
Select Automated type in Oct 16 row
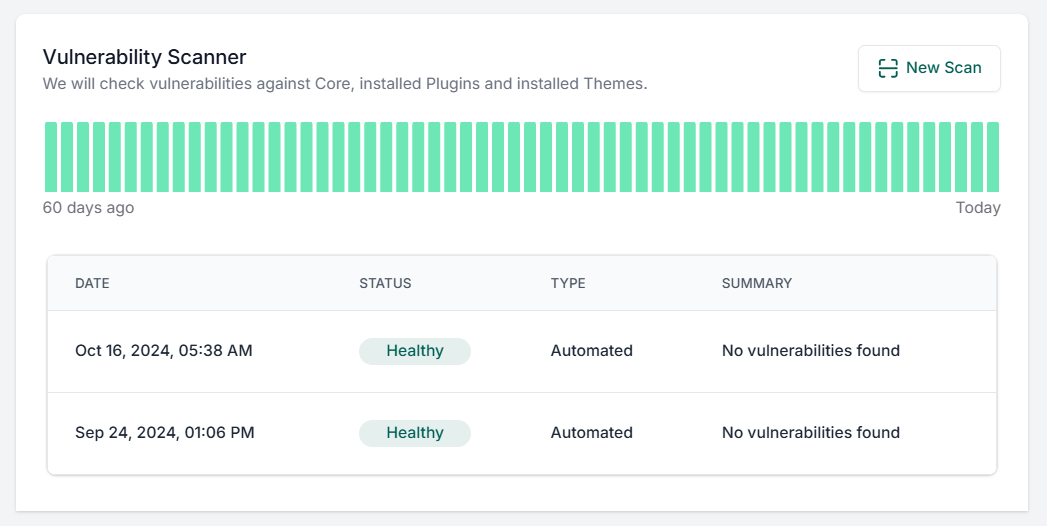[x=591, y=351]
